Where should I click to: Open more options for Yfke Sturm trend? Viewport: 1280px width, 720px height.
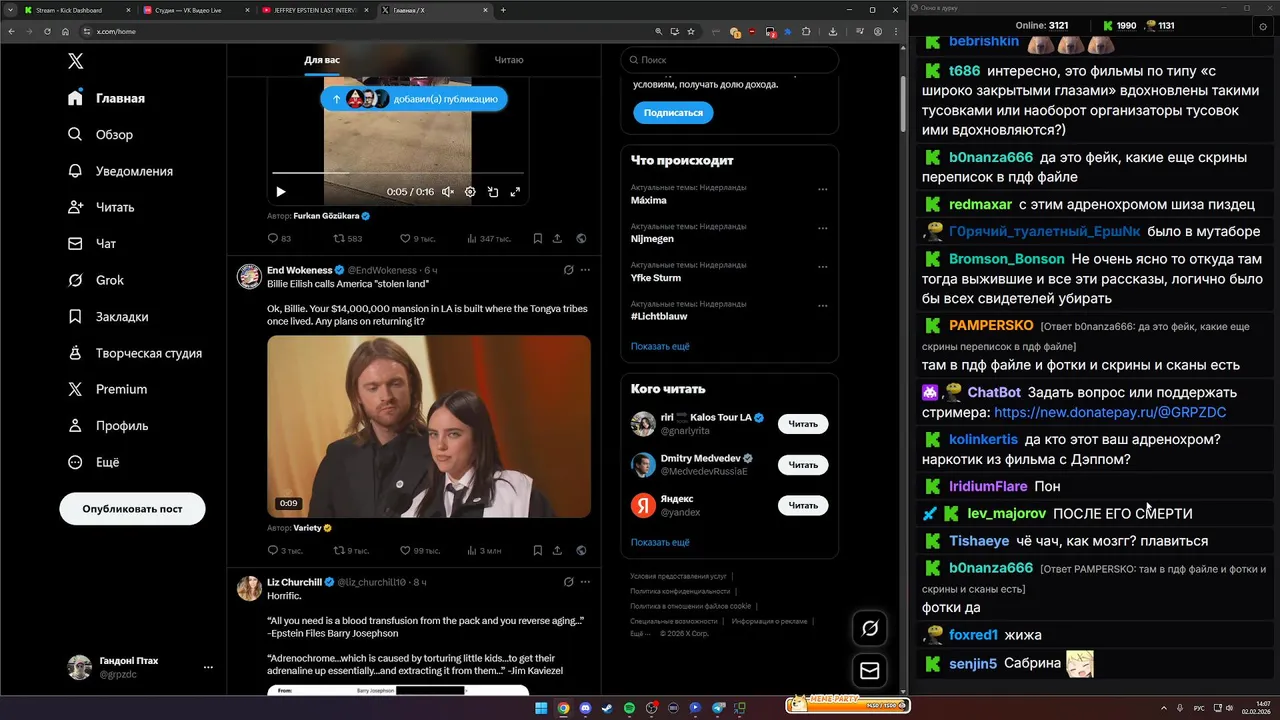coord(823,266)
